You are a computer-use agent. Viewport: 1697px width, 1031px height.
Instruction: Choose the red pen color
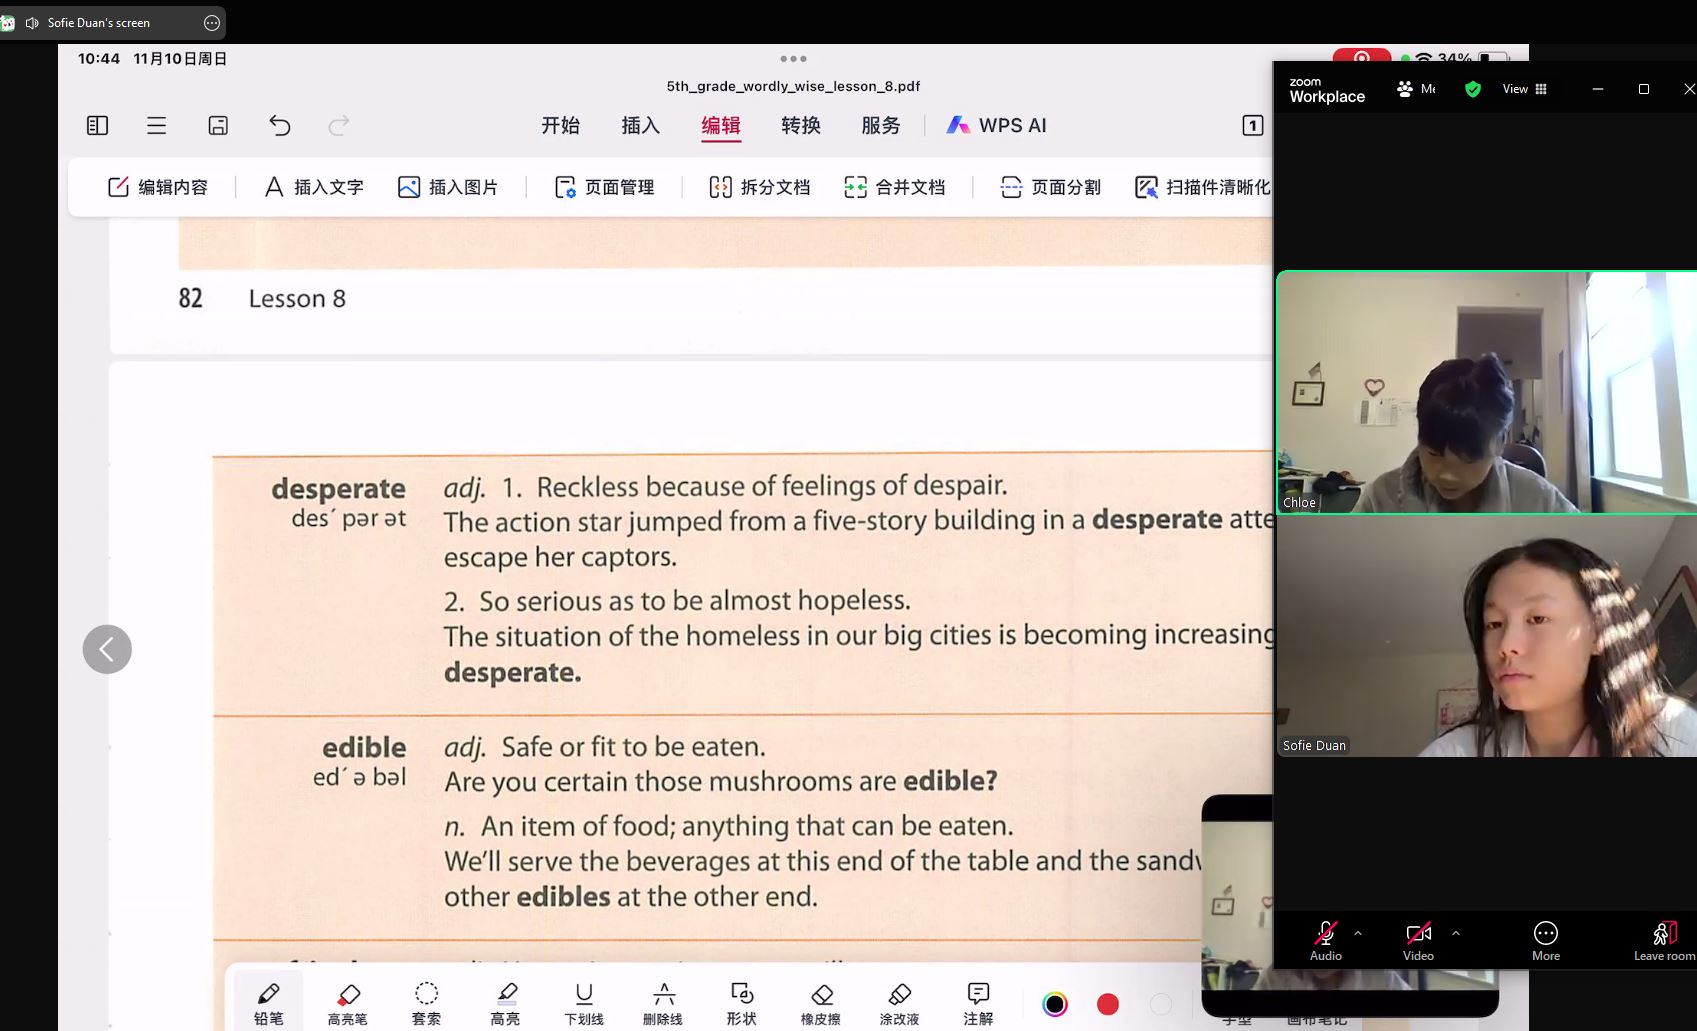[x=1108, y=1004]
